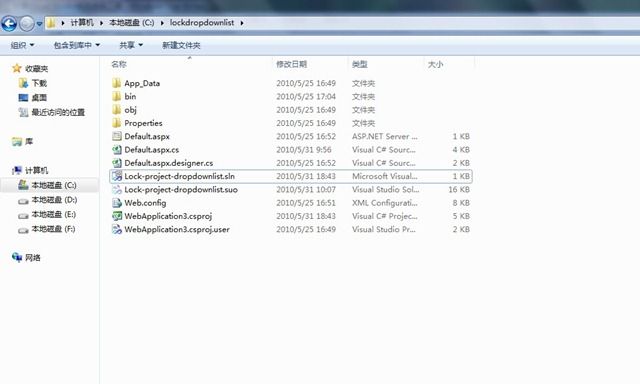
Task: Click the date 2010/5/25 17:04 of bin
Action: pos(306,96)
